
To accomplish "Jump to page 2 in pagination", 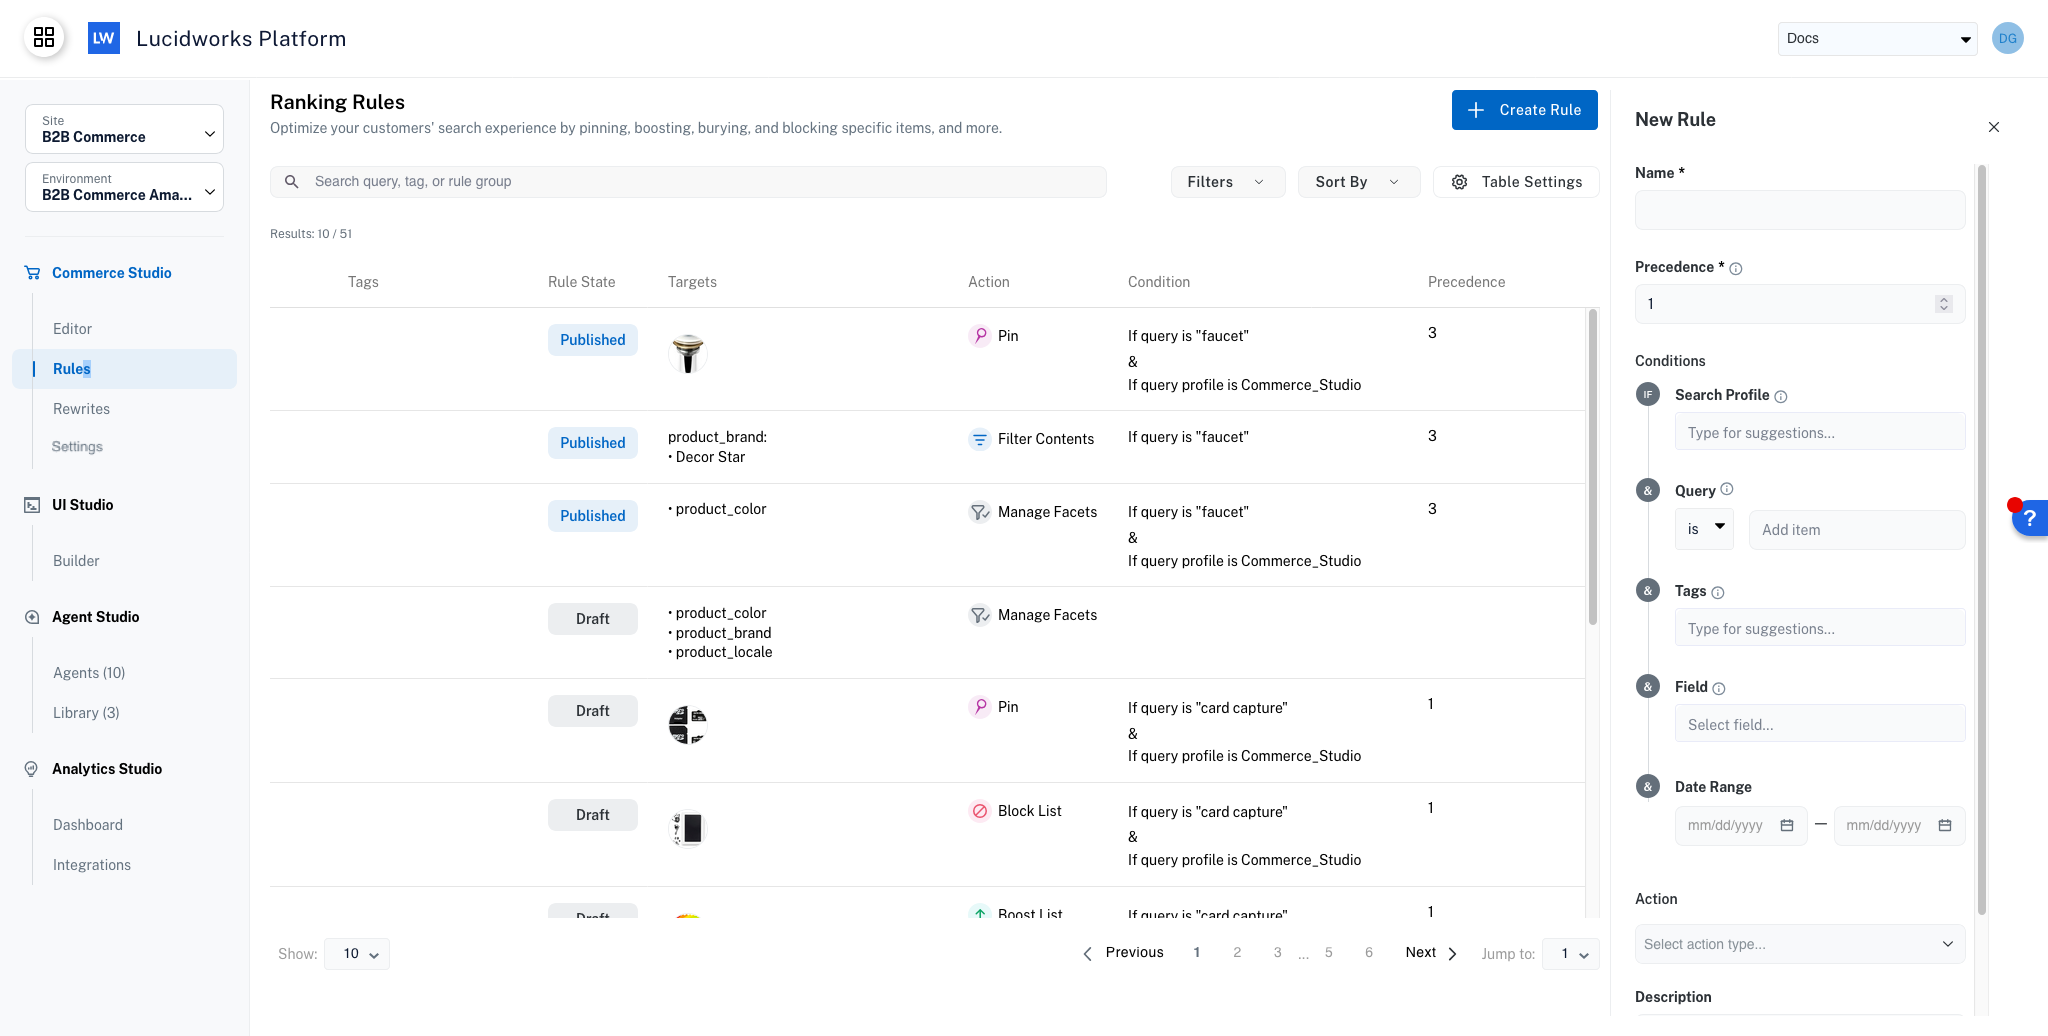I will (x=1237, y=953).
